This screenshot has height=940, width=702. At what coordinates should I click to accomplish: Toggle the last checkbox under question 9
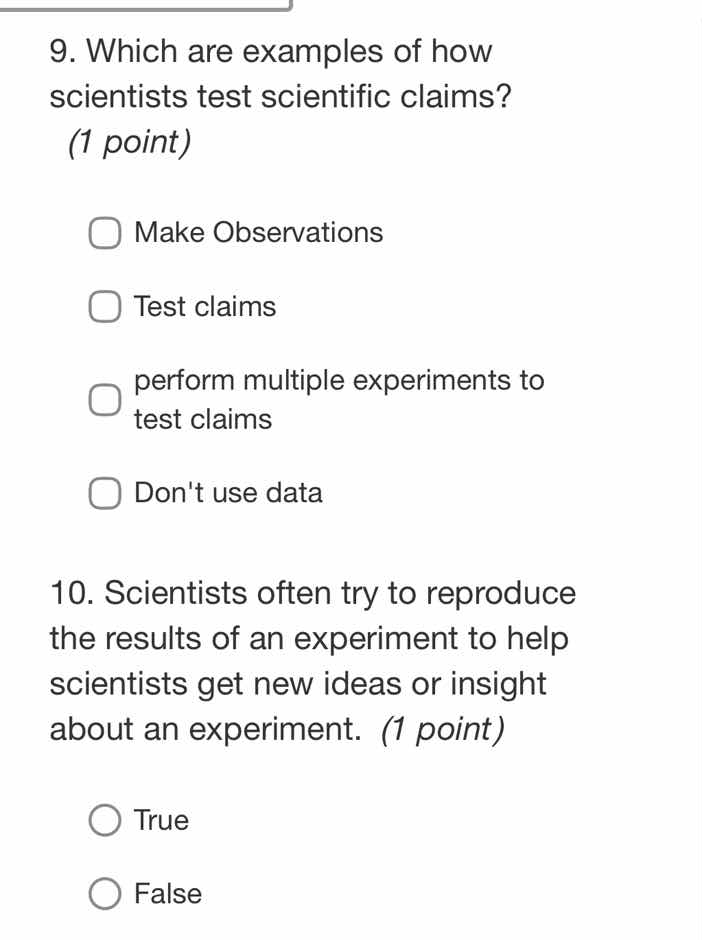[104, 493]
